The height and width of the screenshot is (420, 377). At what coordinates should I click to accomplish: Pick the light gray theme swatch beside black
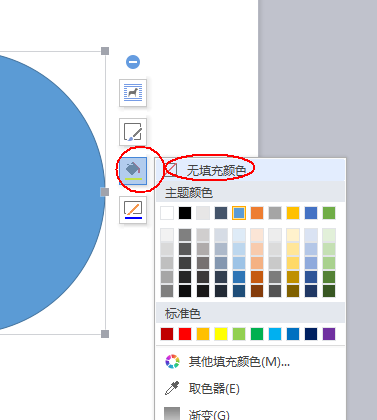coord(203,213)
